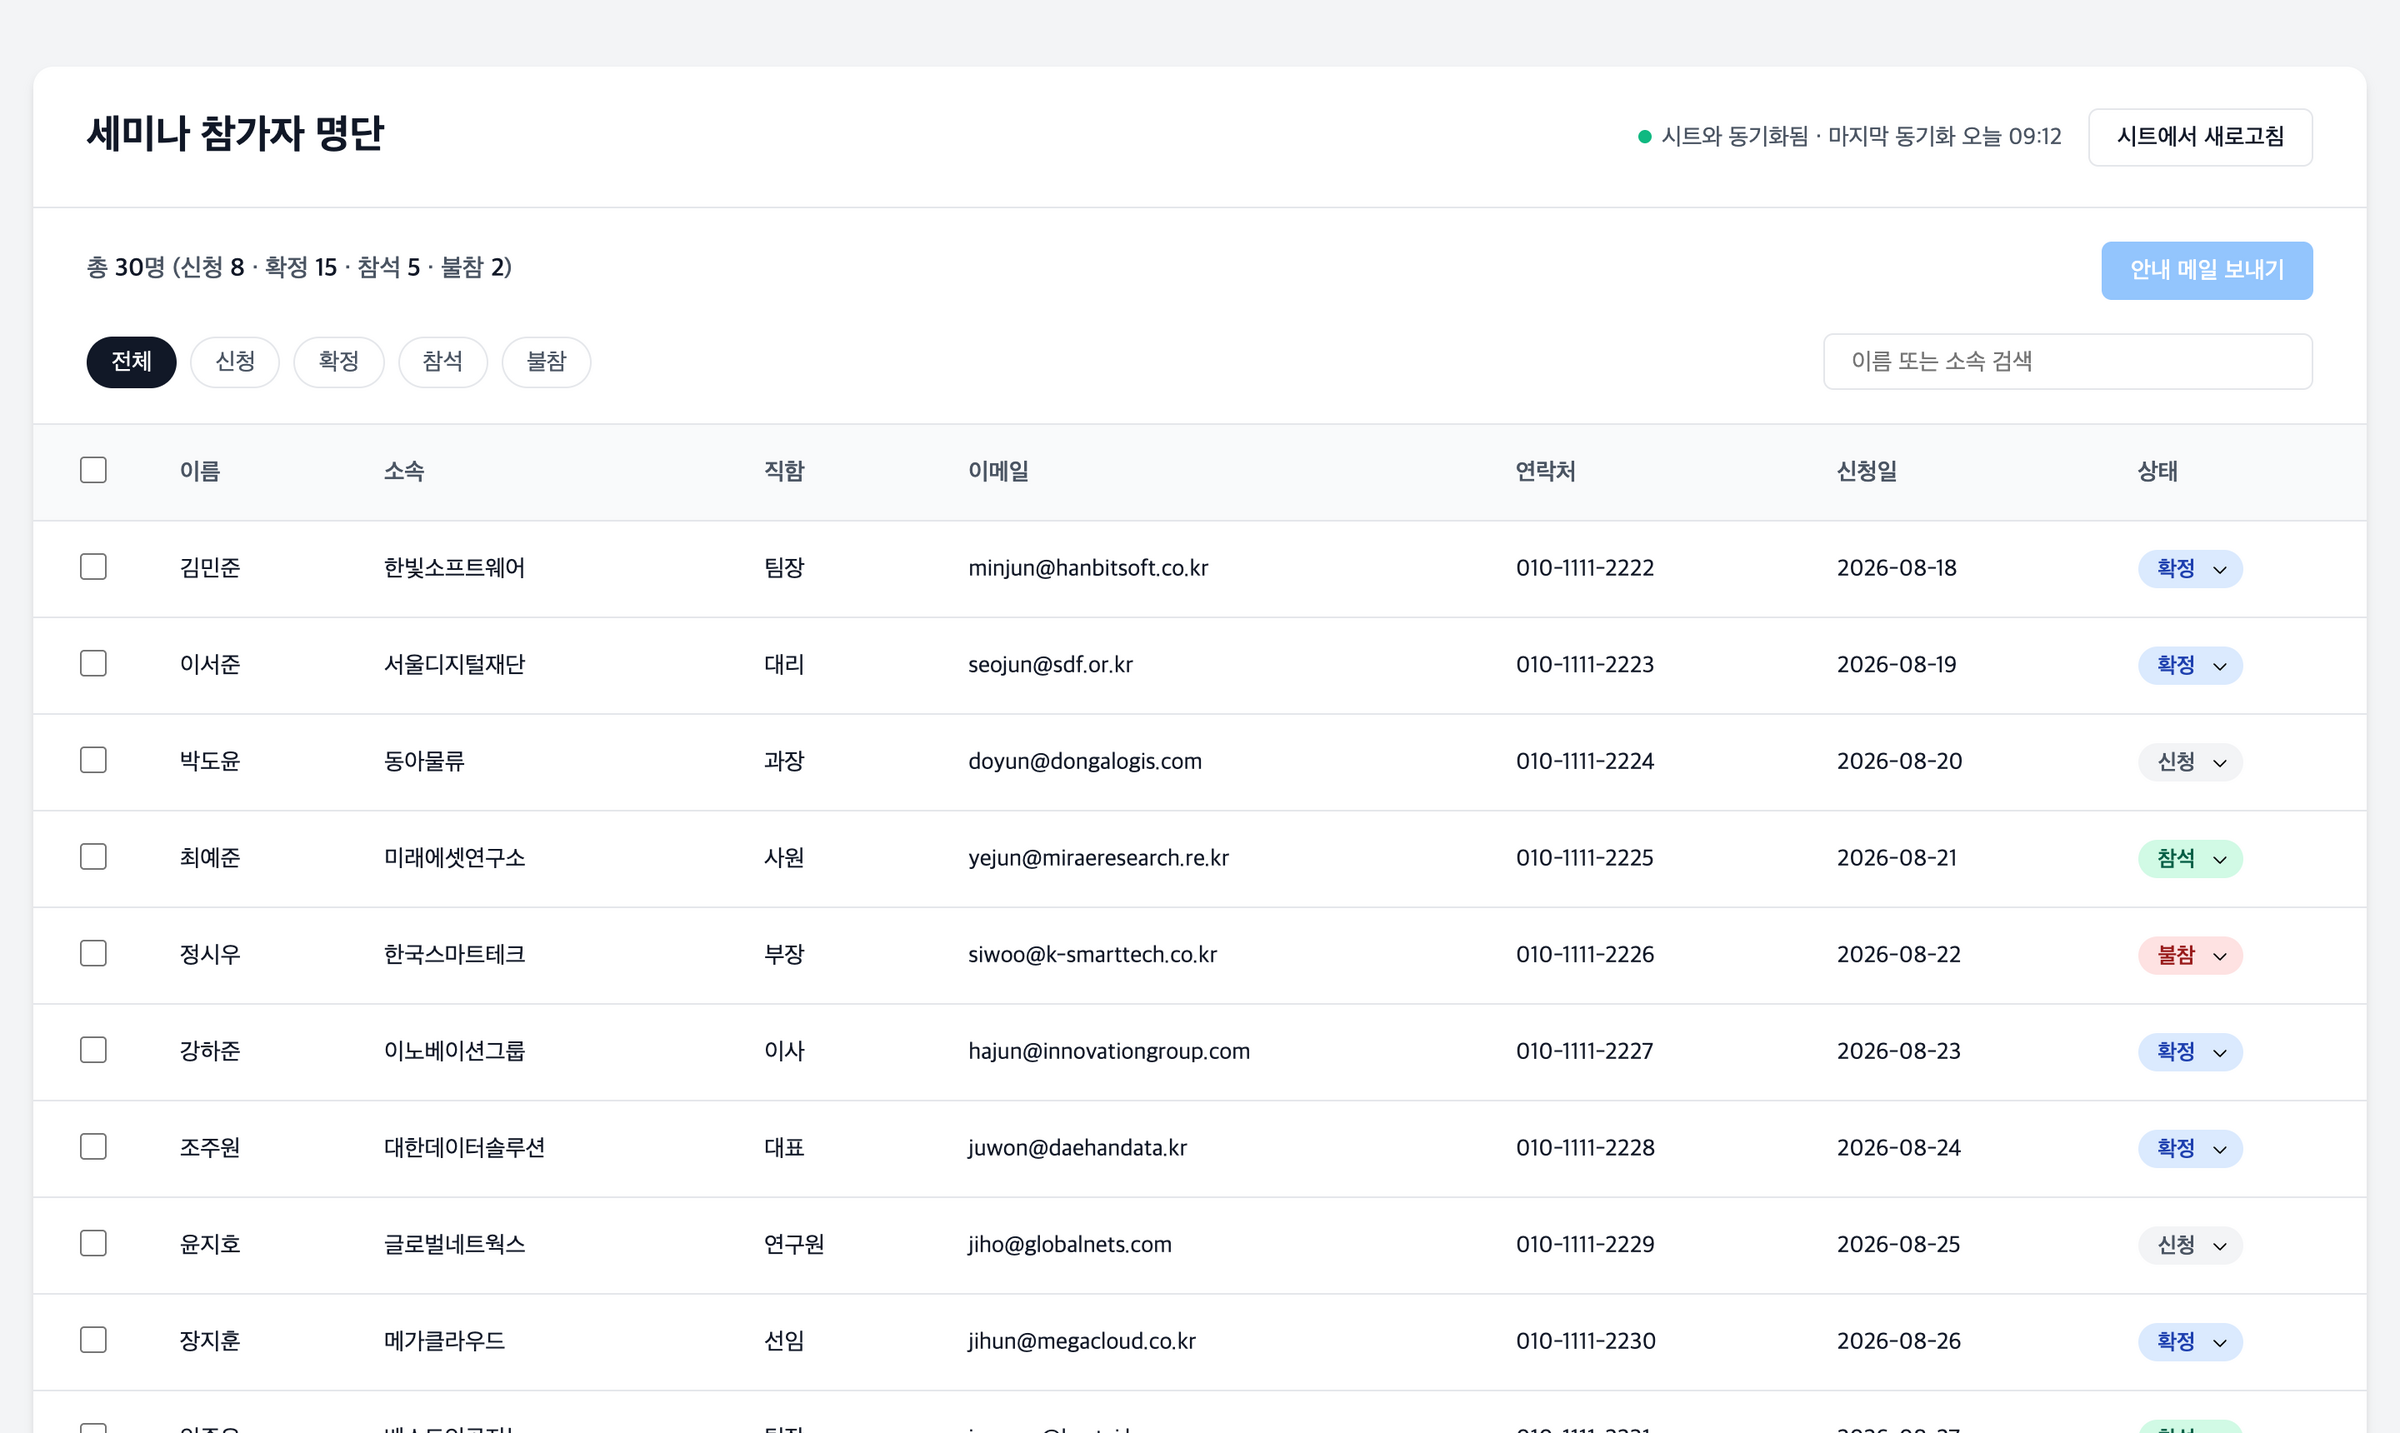Screen dimensions: 2400x1433
Task: Click the affiliation 한빛소프트웨어
Action: click(454, 568)
